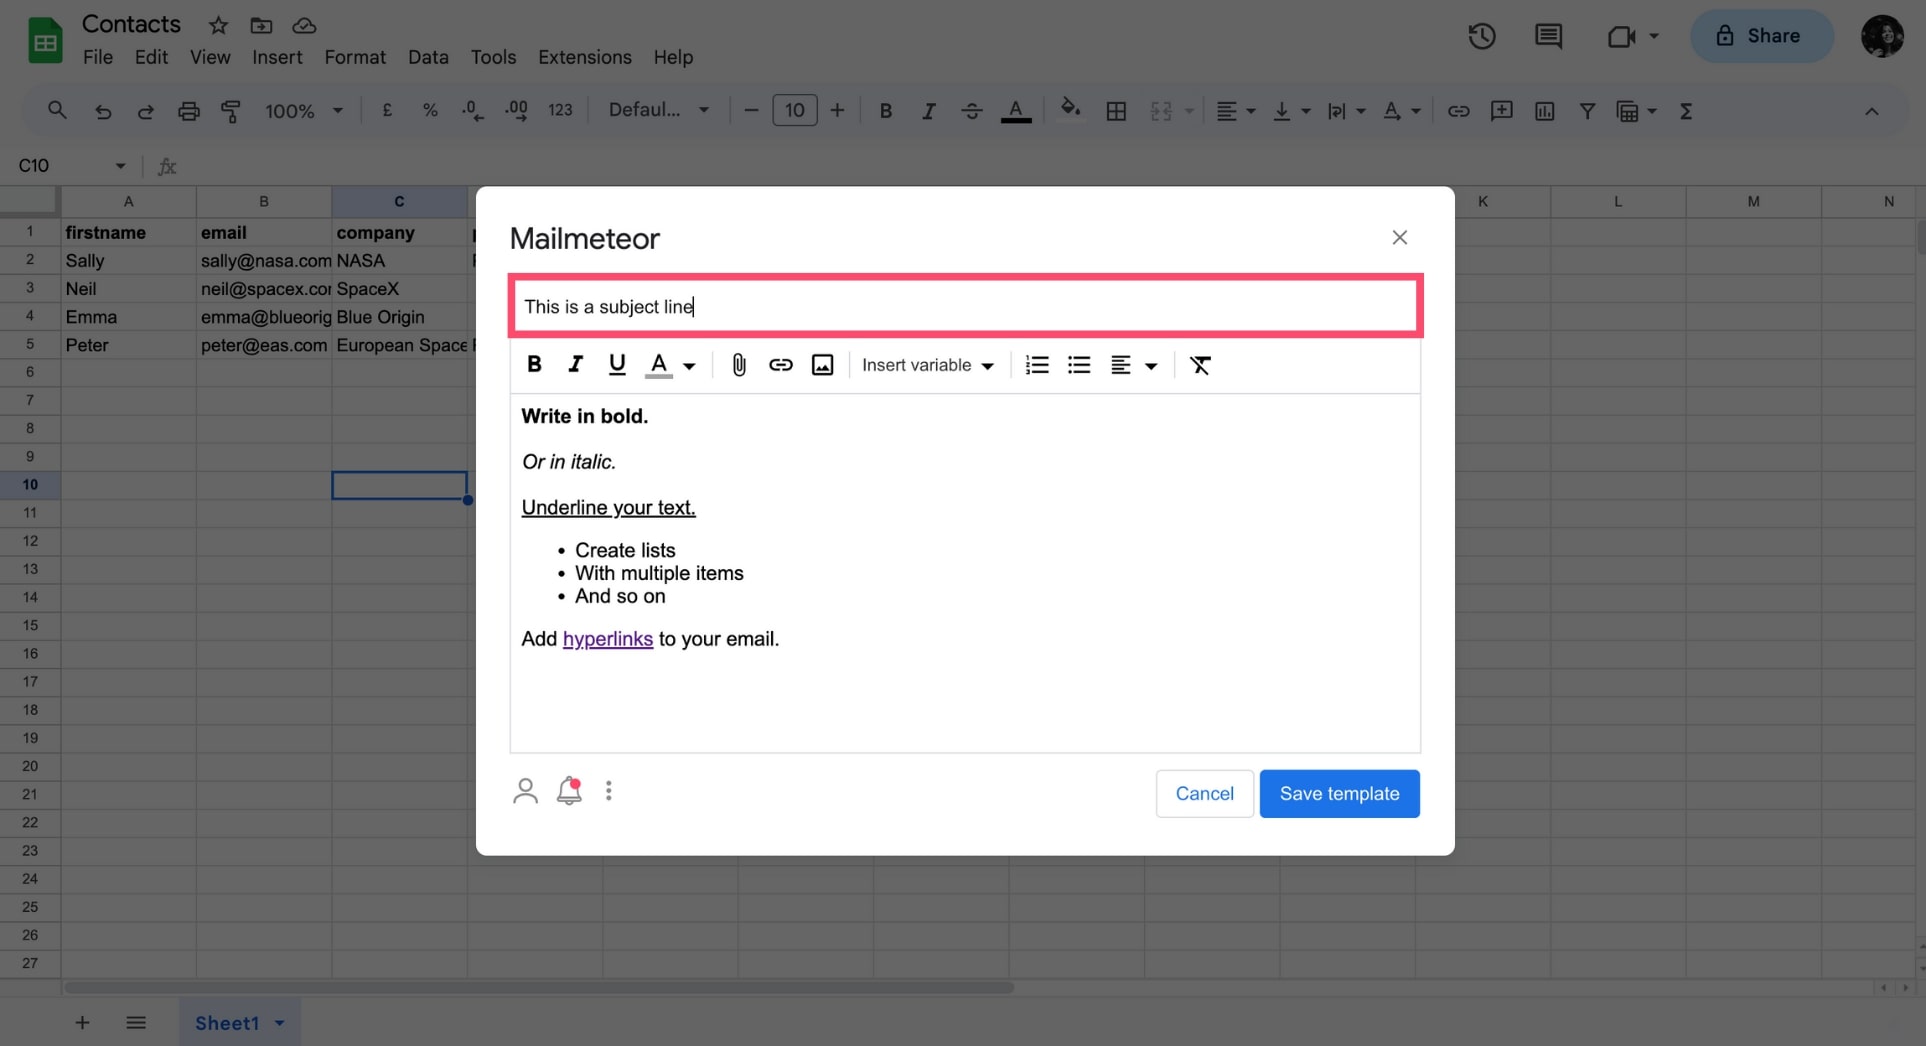
Task: Open the Data menu
Action: [428, 57]
